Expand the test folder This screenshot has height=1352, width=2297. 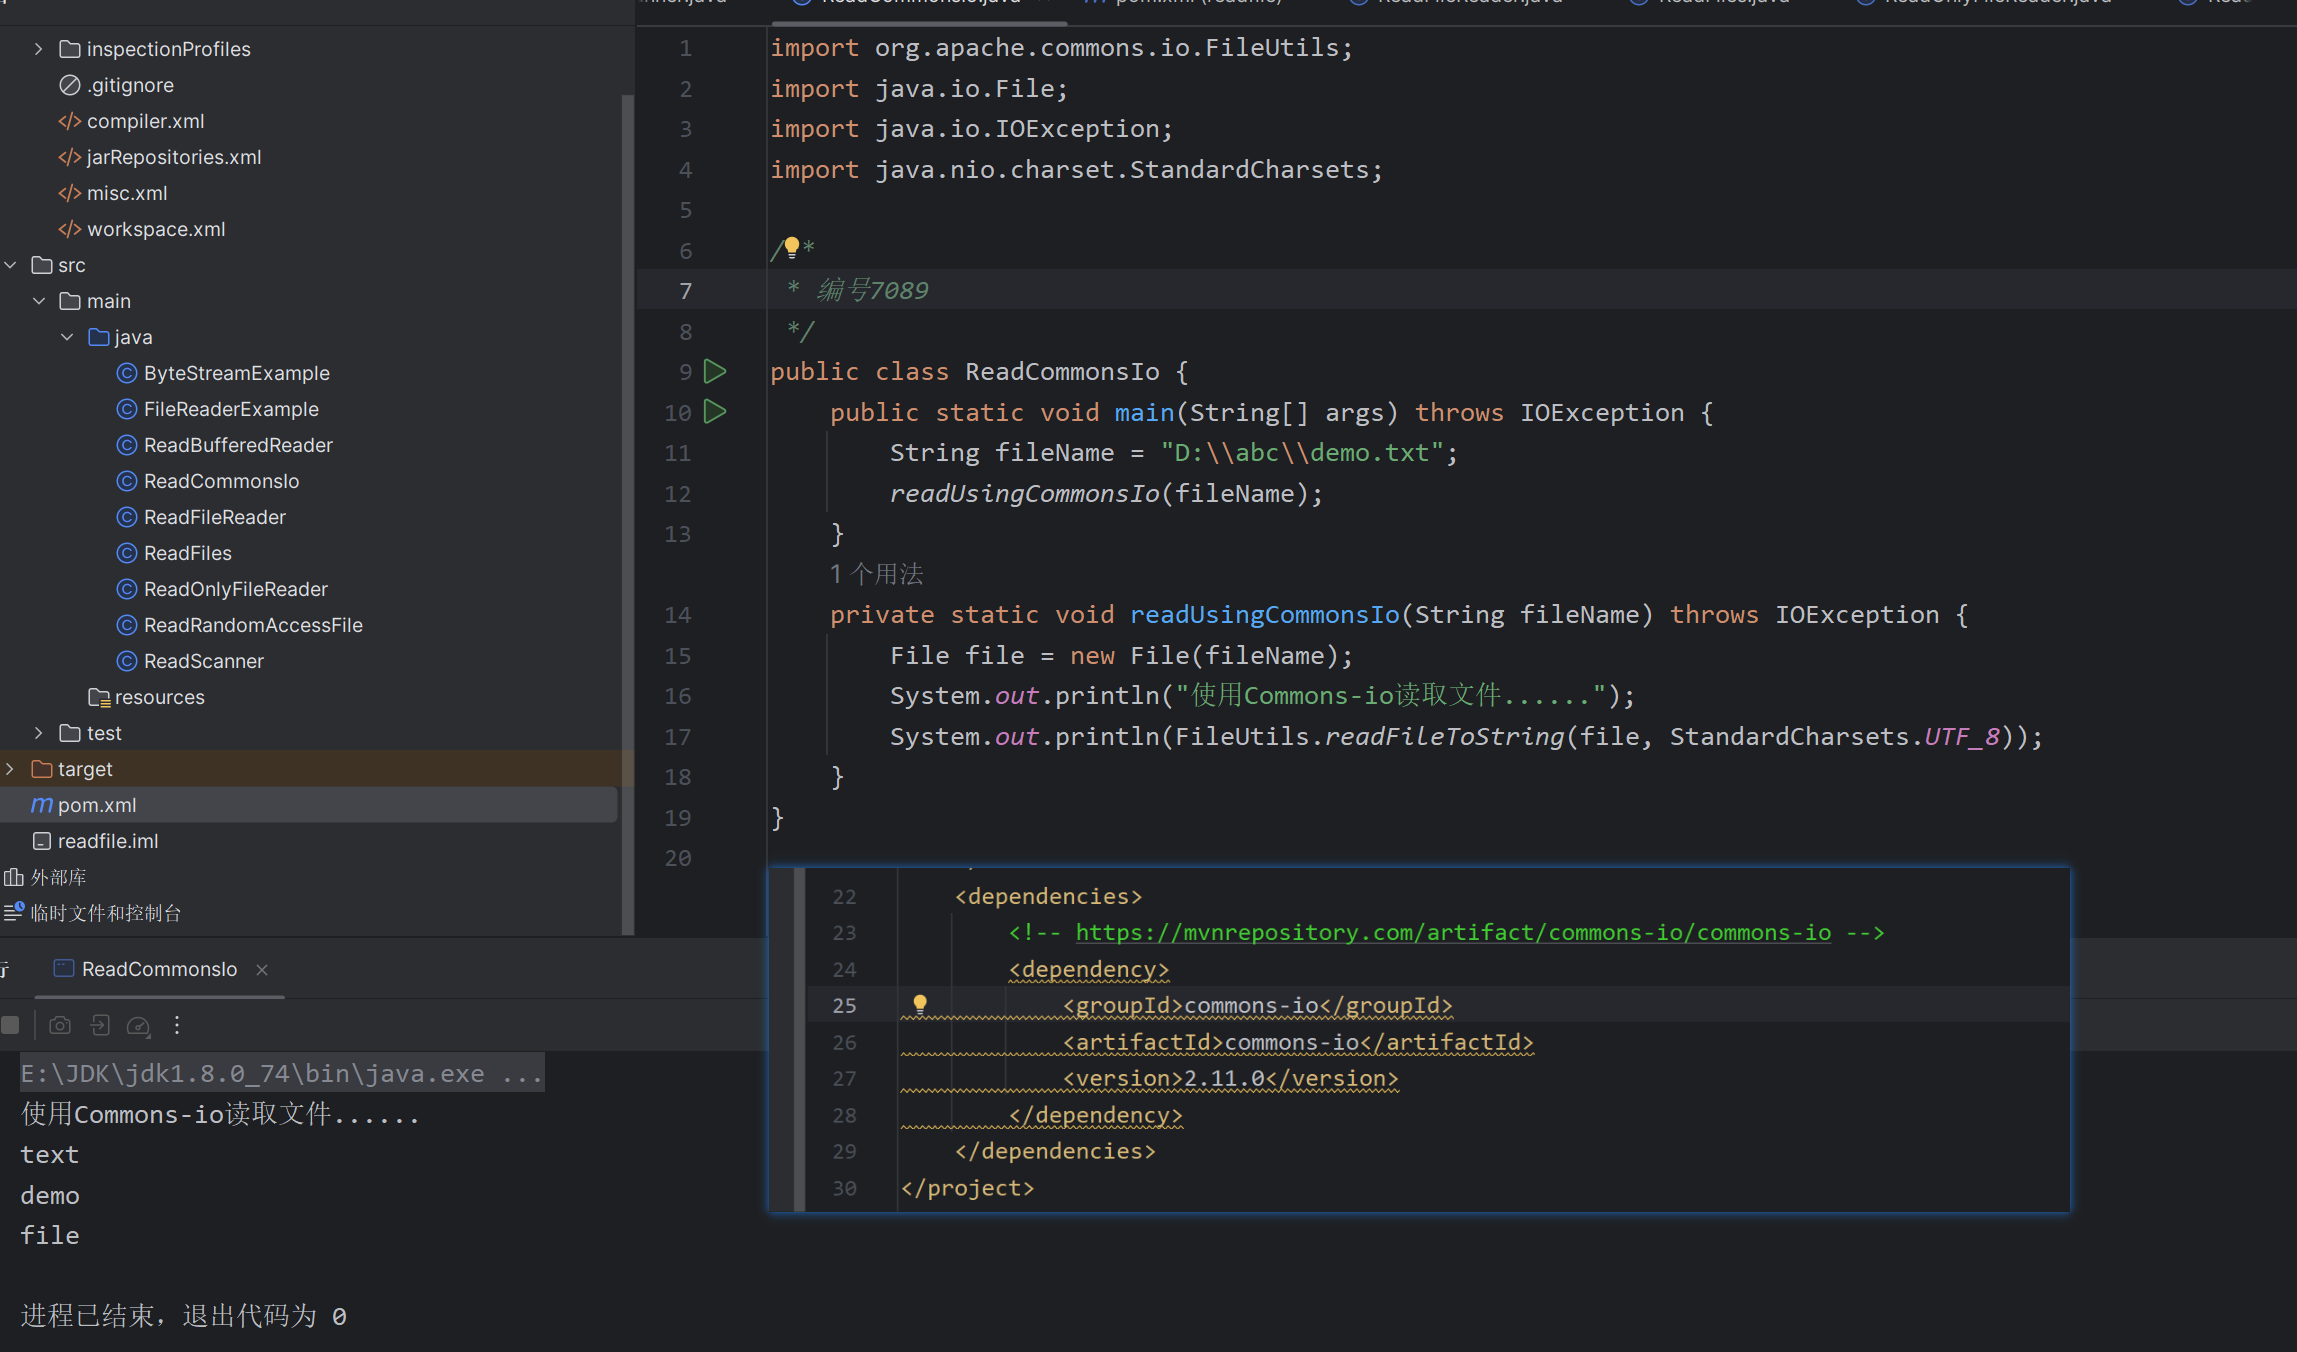coord(38,733)
